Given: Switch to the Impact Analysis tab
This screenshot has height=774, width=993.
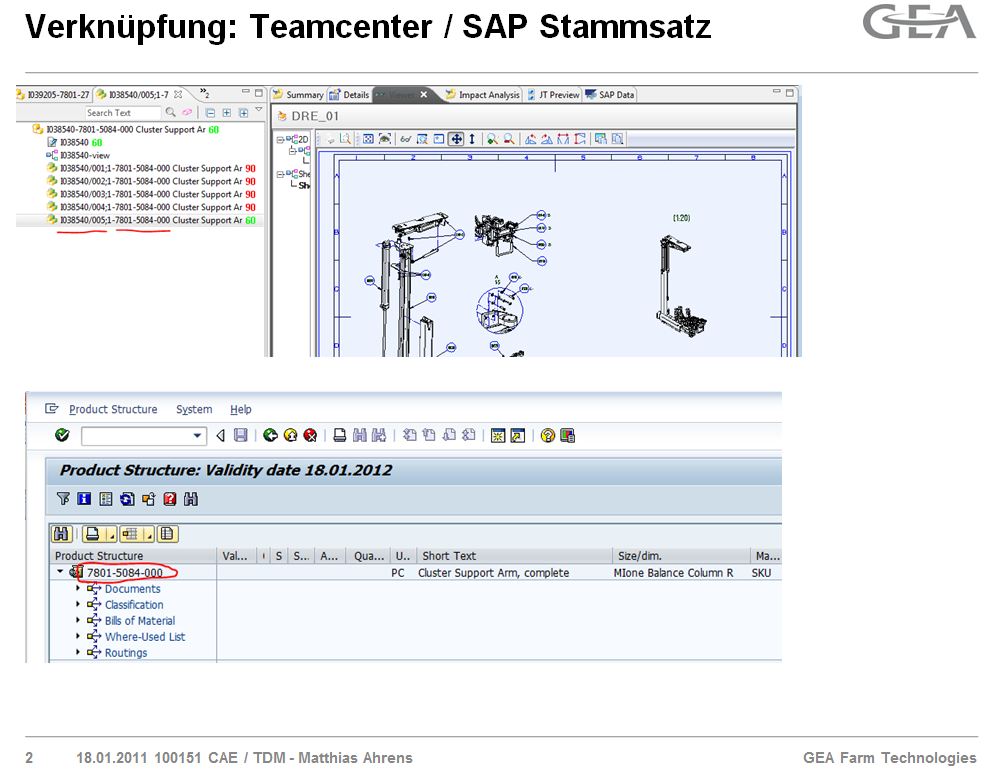Looking at the screenshot, I should point(483,94).
